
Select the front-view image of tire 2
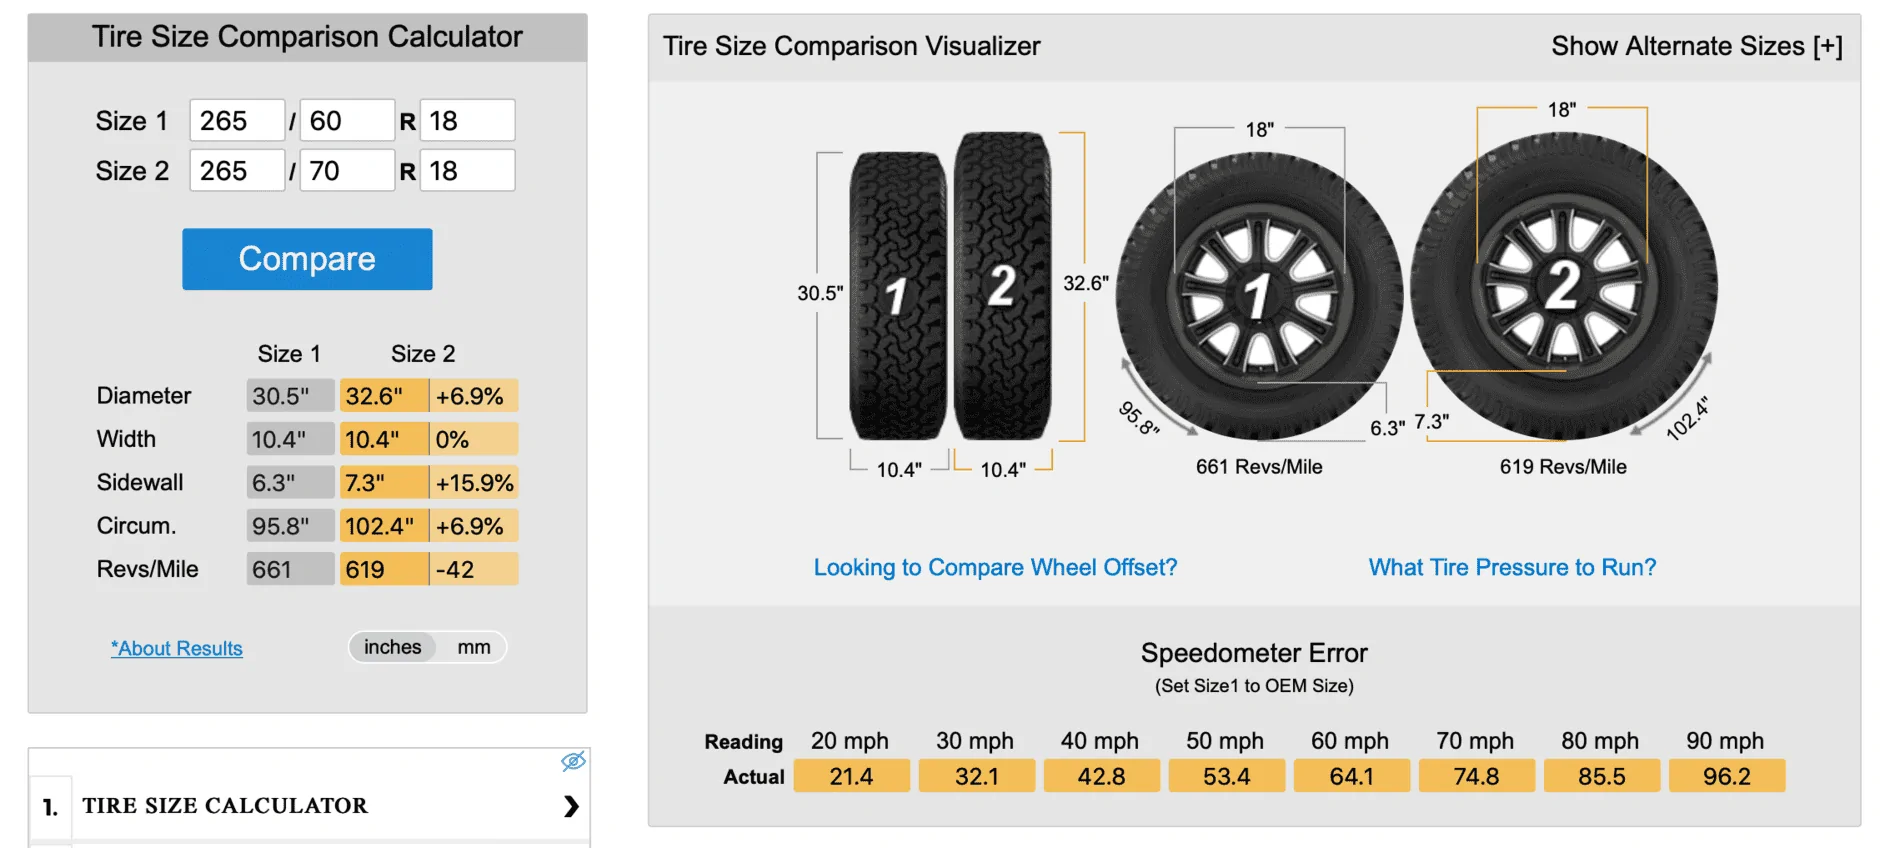click(x=1565, y=285)
